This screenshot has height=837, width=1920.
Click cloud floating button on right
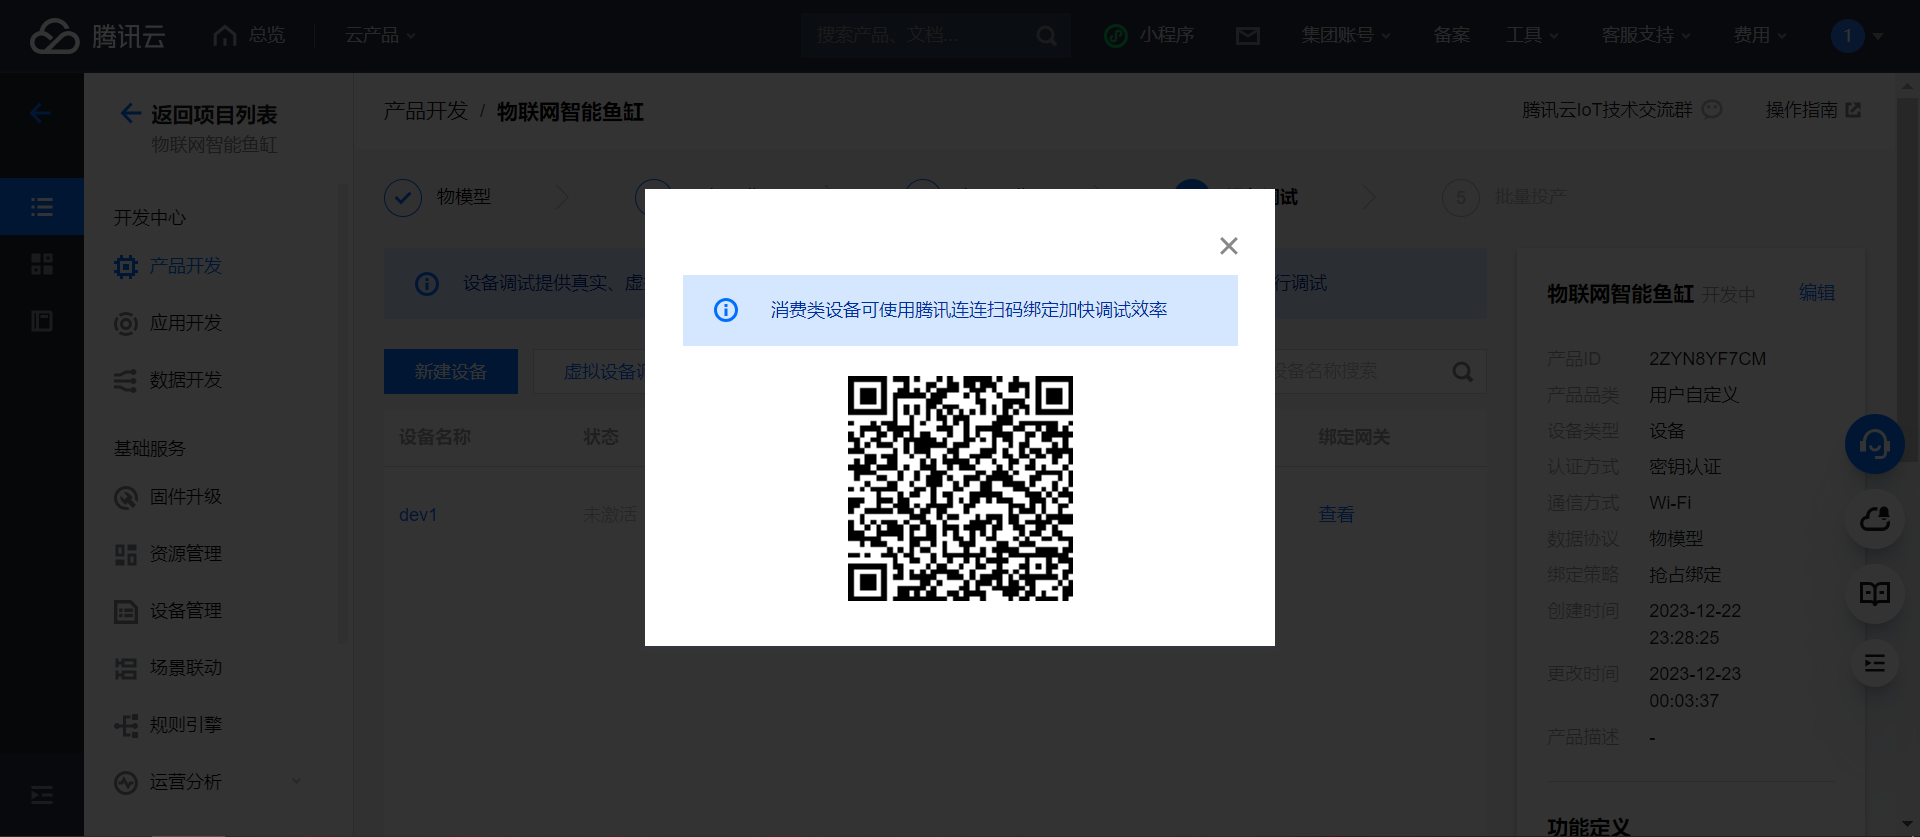[1875, 519]
